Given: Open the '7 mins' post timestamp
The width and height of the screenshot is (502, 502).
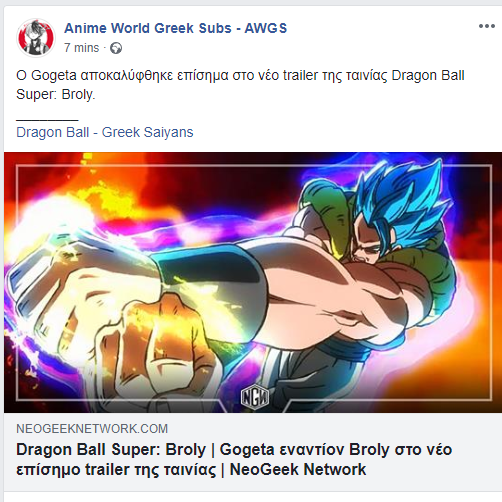Looking at the screenshot, I should pyautogui.click(x=82, y=48).
